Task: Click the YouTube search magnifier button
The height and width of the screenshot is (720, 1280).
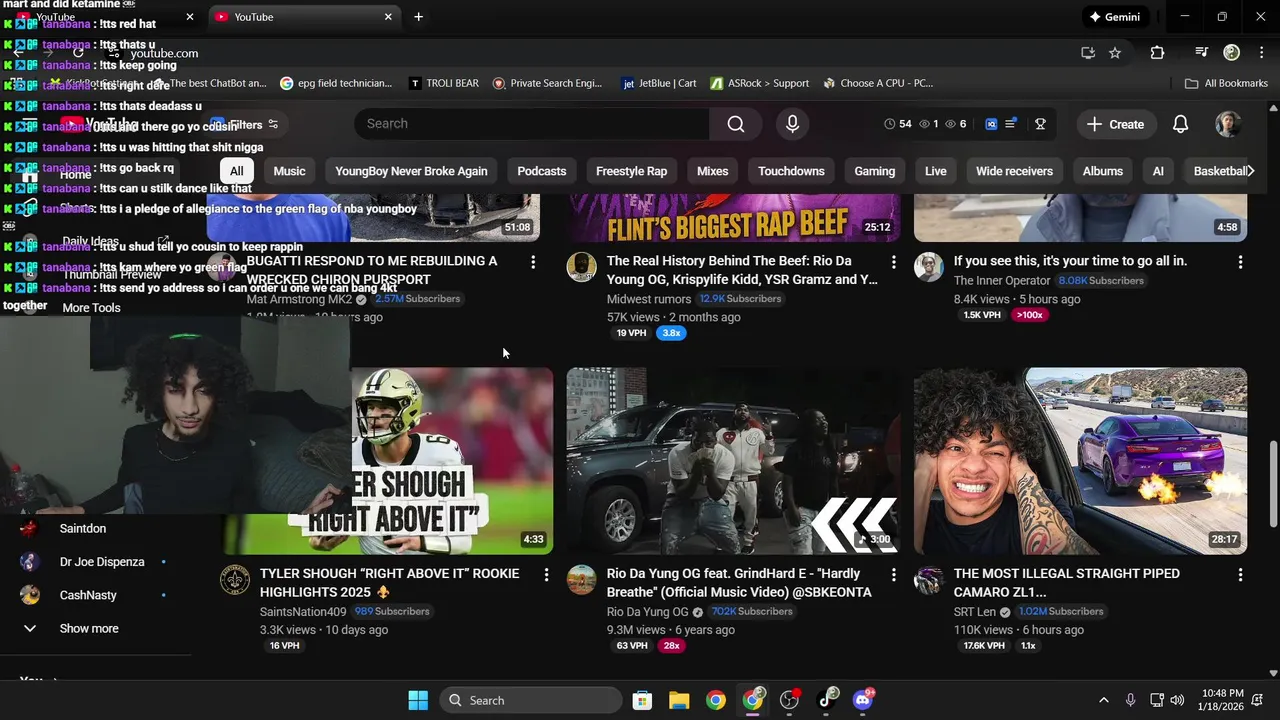Action: click(x=736, y=124)
